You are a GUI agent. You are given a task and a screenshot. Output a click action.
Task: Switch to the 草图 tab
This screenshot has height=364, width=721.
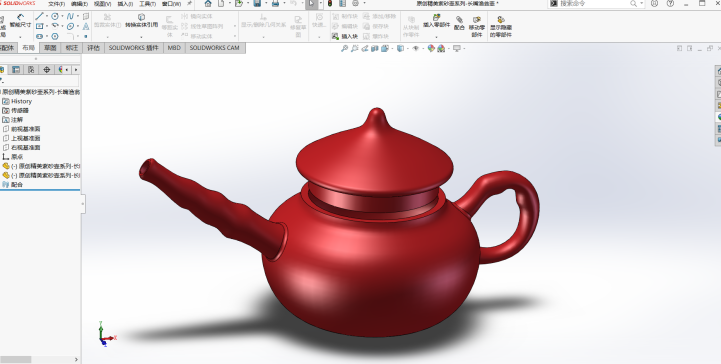[50, 48]
